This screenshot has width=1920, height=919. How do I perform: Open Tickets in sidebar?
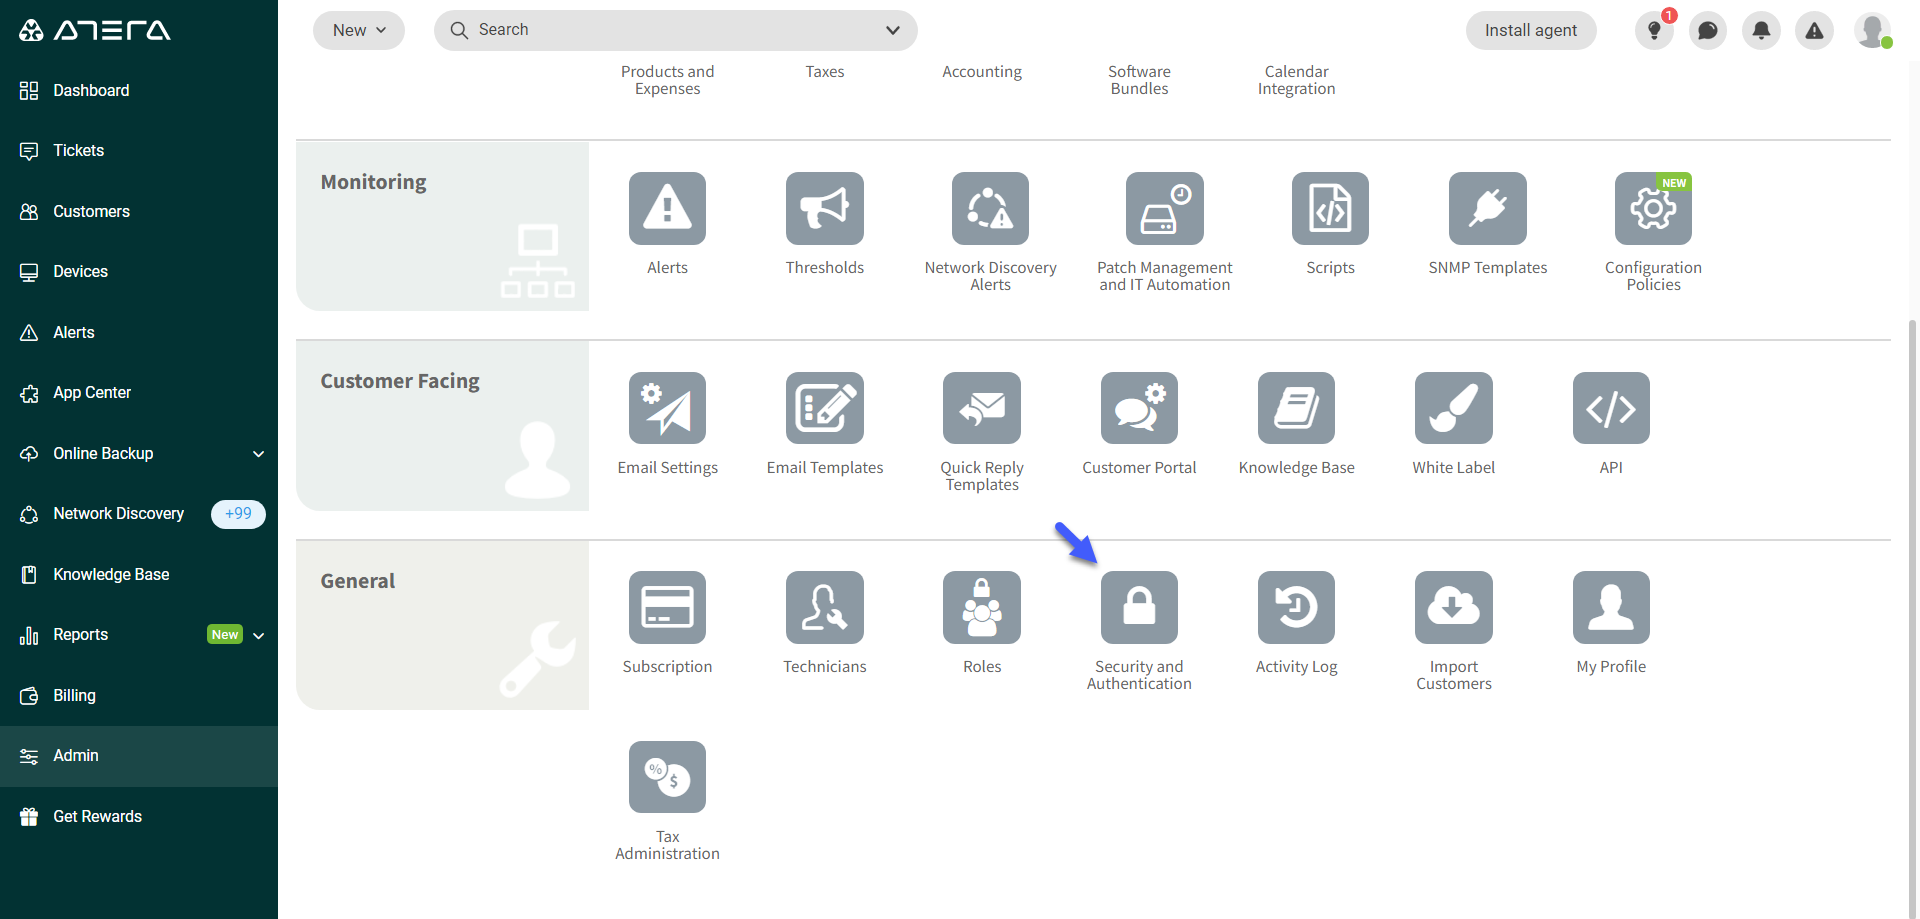point(139,150)
